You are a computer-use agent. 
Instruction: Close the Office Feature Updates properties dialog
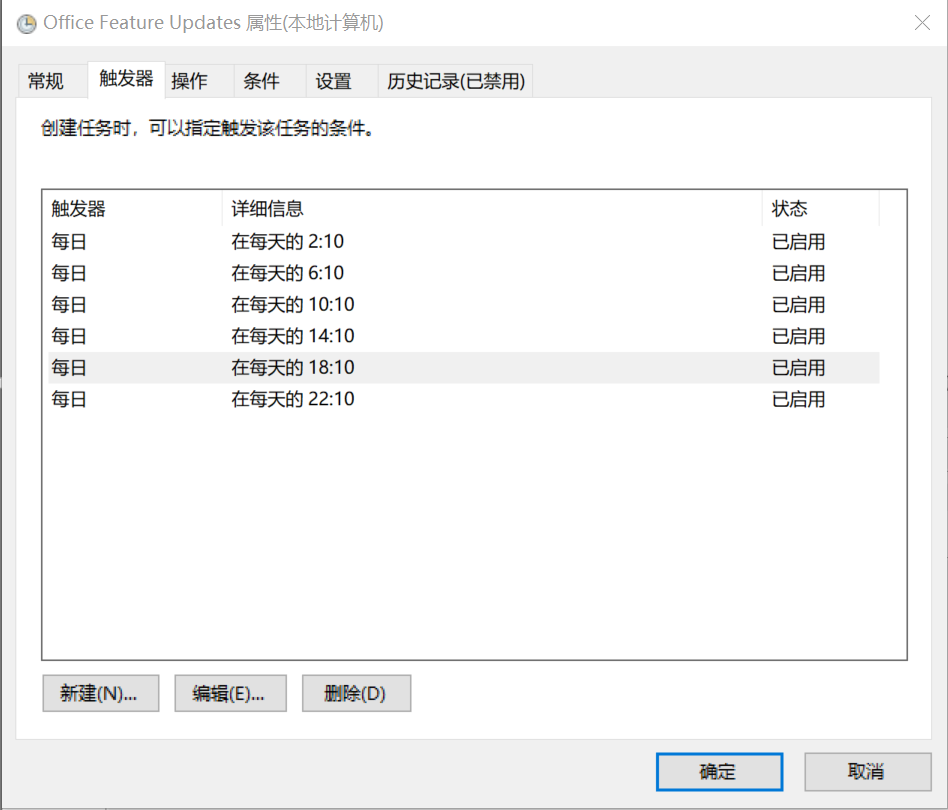[922, 23]
